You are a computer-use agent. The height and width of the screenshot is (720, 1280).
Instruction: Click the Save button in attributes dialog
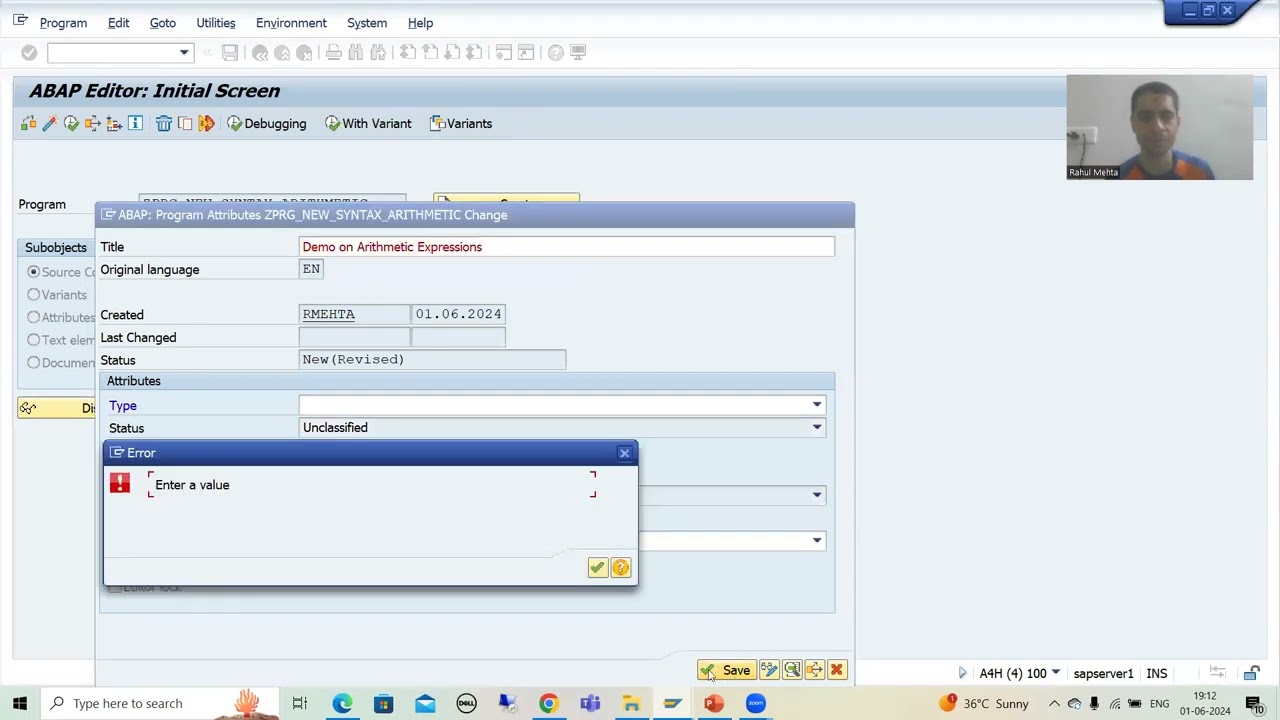pyautogui.click(x=726, y=670)
